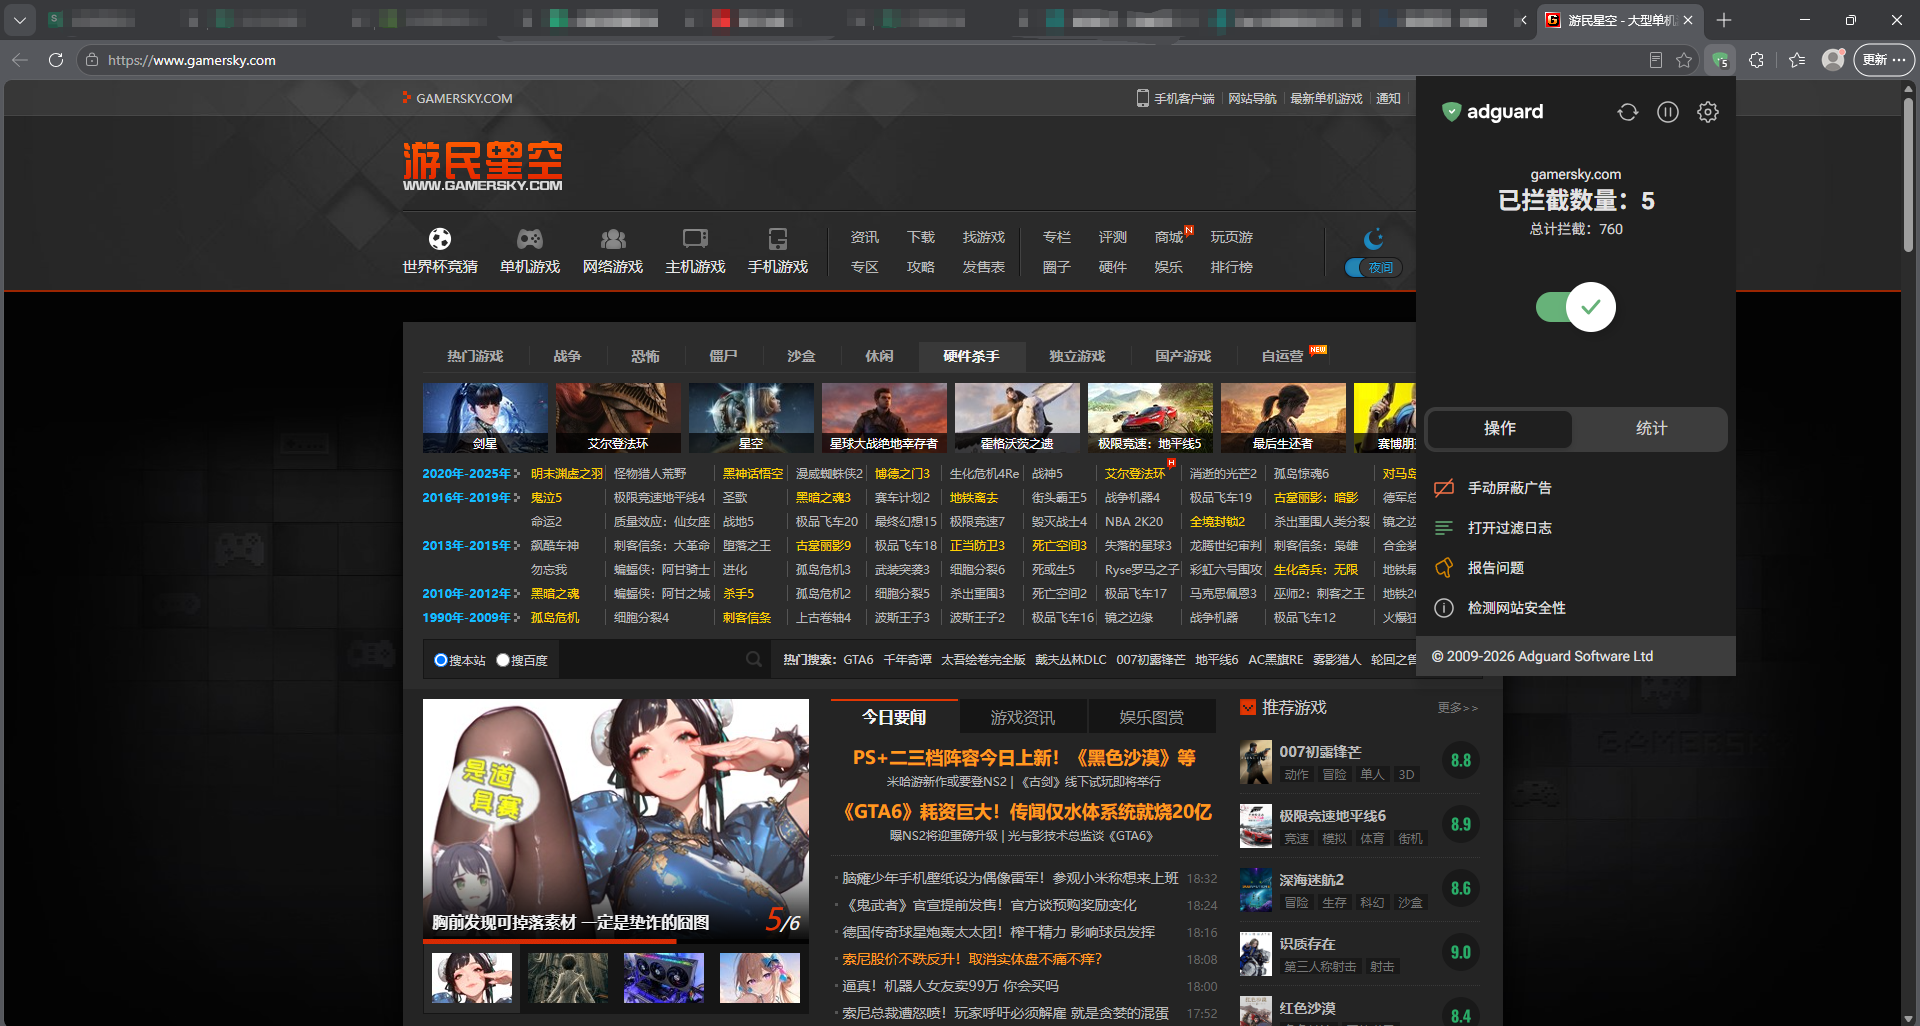Click the AdGuard extension icon in toolbar
Image resolution: width=1920 pixels, height=1026 pixels.
pyautogui.click(x=1720, y=60)
